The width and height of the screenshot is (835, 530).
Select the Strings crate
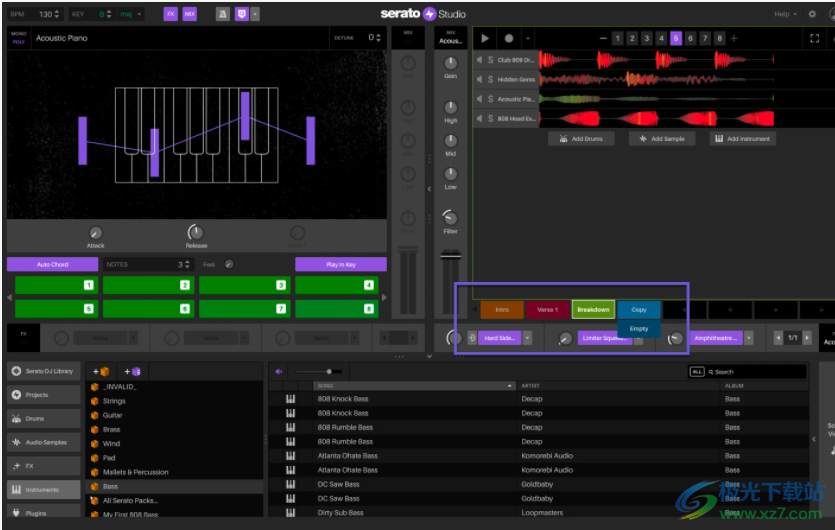coord(114,401)
